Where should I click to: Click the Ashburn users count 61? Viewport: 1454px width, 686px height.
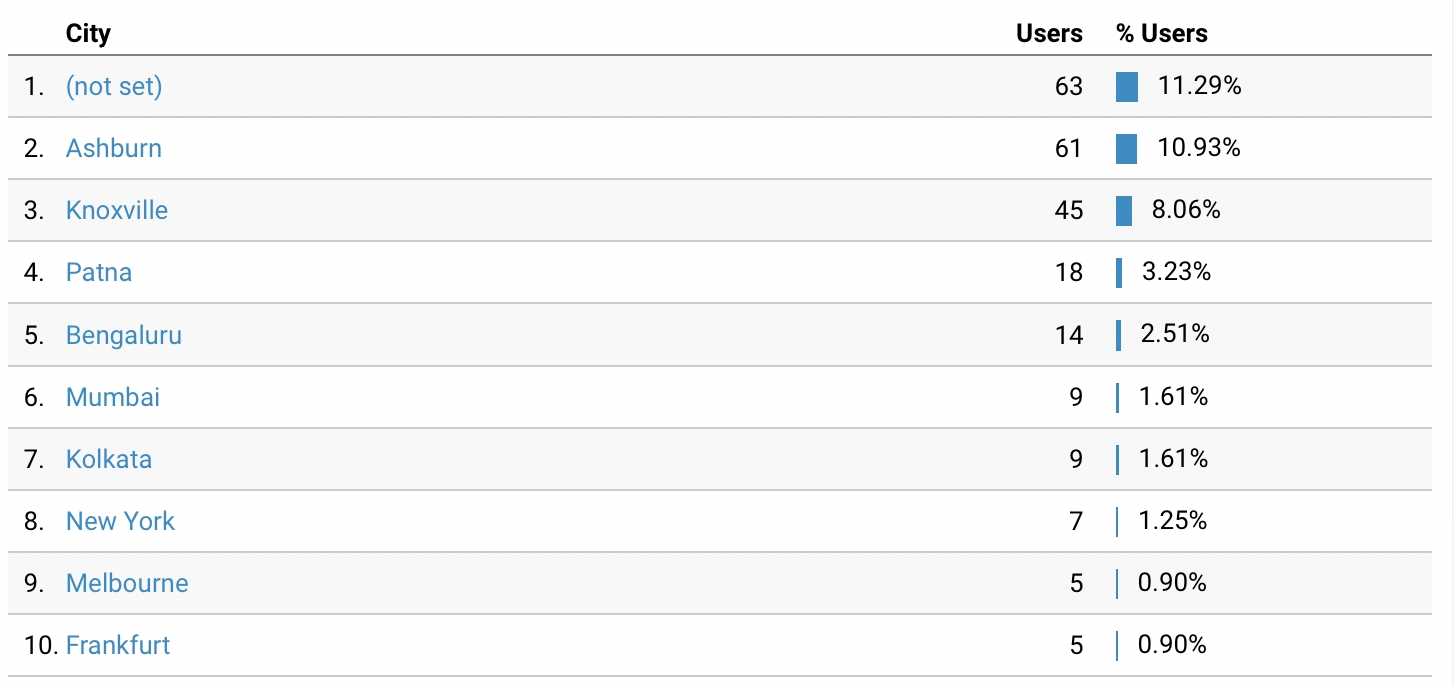point(1068,149)
